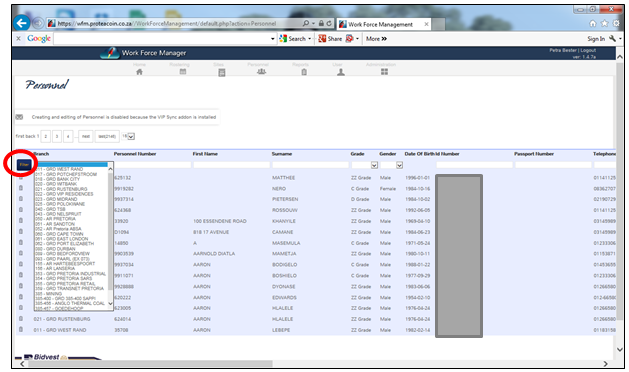Open the Reports clipboard icon
This screenshot has height=372, width=629.
pyautogui.click(x=304, y=72)
